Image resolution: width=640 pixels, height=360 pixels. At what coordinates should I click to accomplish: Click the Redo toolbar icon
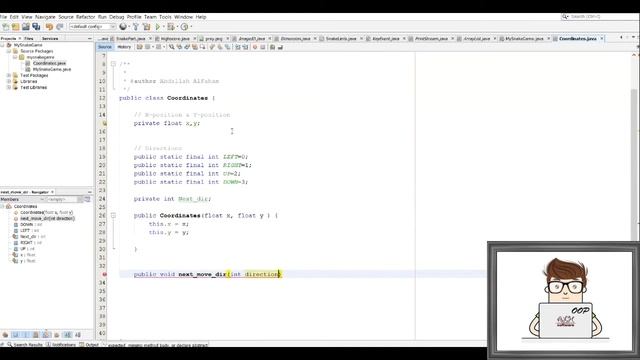(60, 27)
